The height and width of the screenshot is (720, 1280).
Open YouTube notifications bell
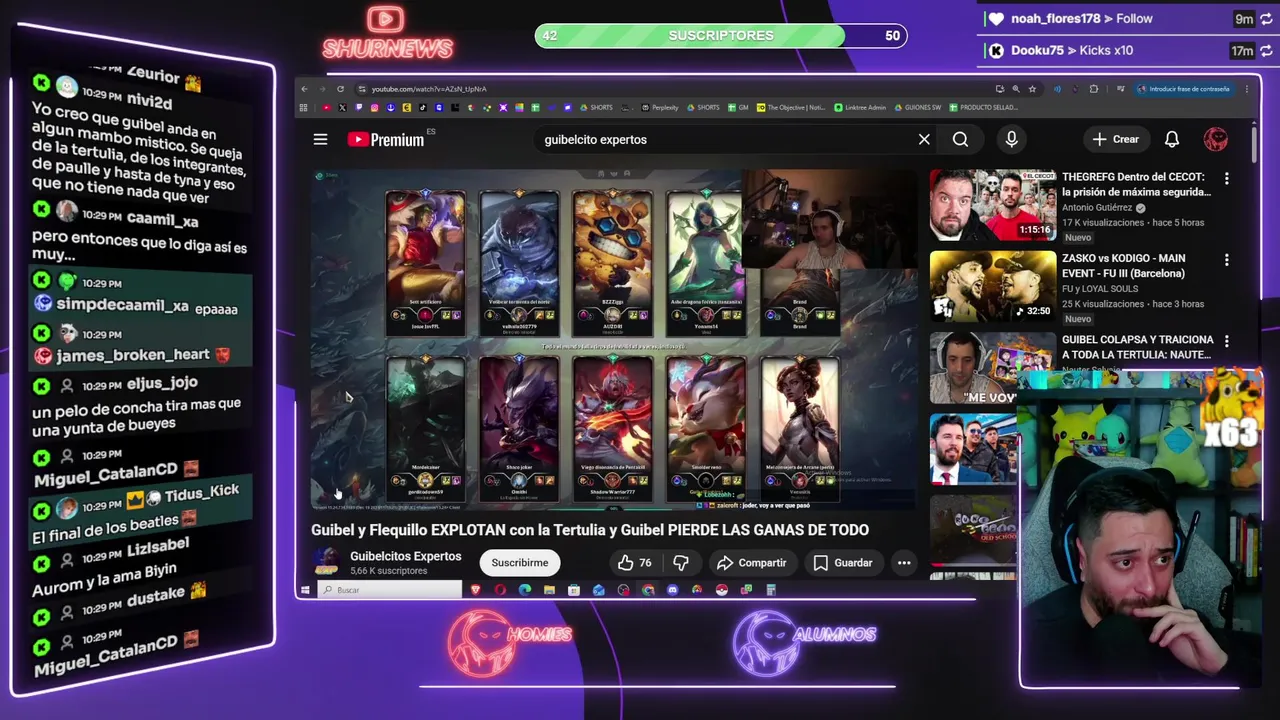(1171, 140)
